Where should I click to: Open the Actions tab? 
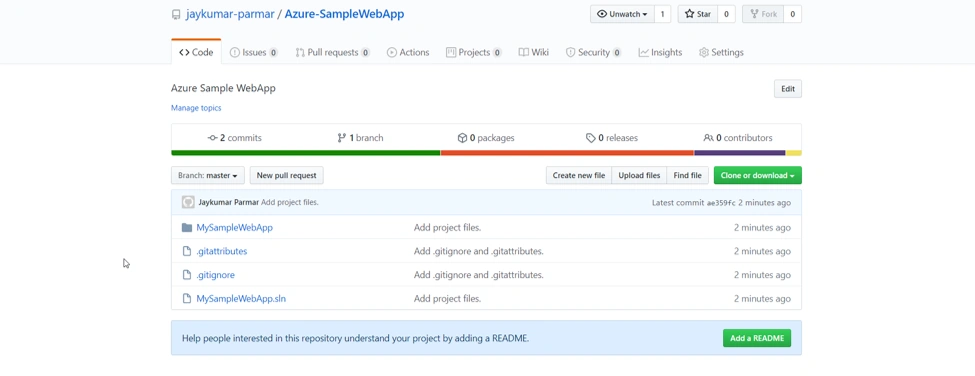[x=408, y=52]
